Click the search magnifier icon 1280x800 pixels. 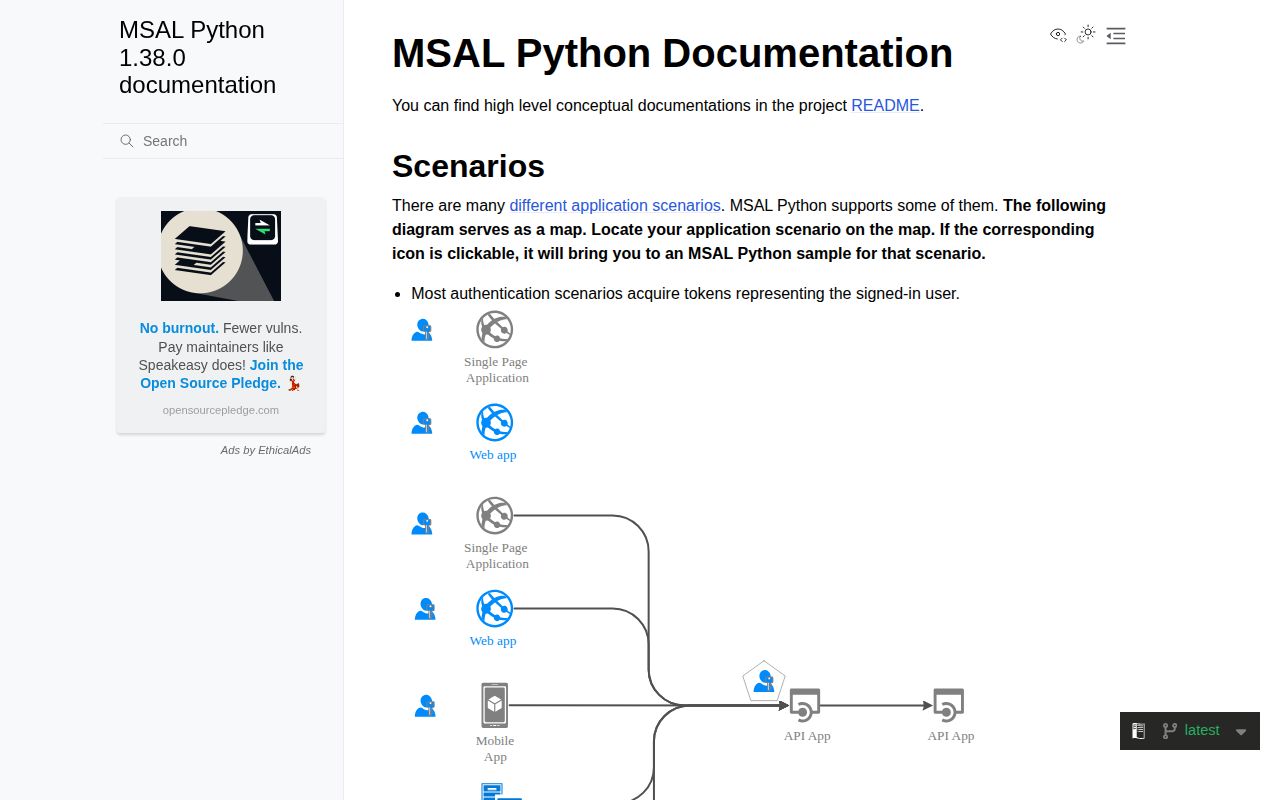click(127, 141)
